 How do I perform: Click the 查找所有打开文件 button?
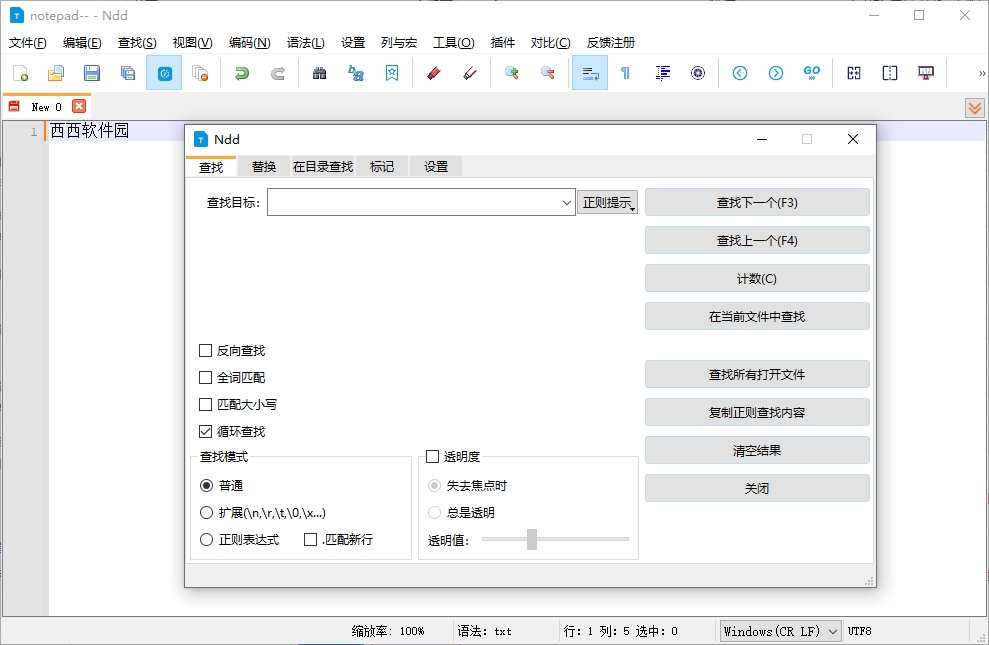click(x=757, y=375)
